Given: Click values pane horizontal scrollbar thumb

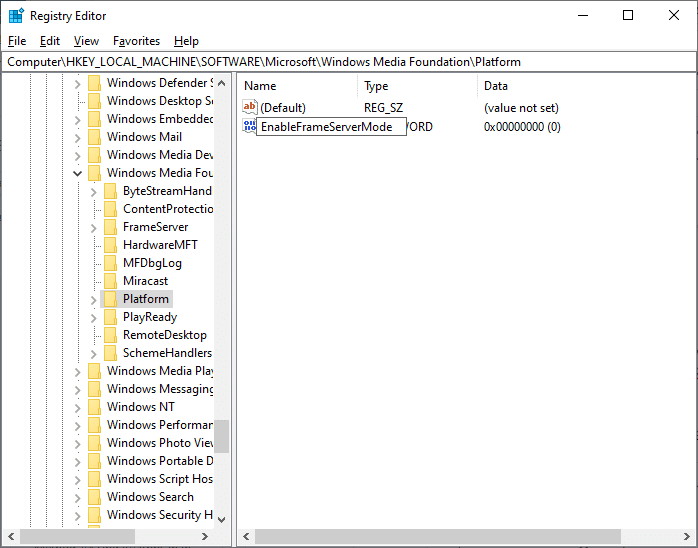Looking at the screenshot, I should click(438, 536).
